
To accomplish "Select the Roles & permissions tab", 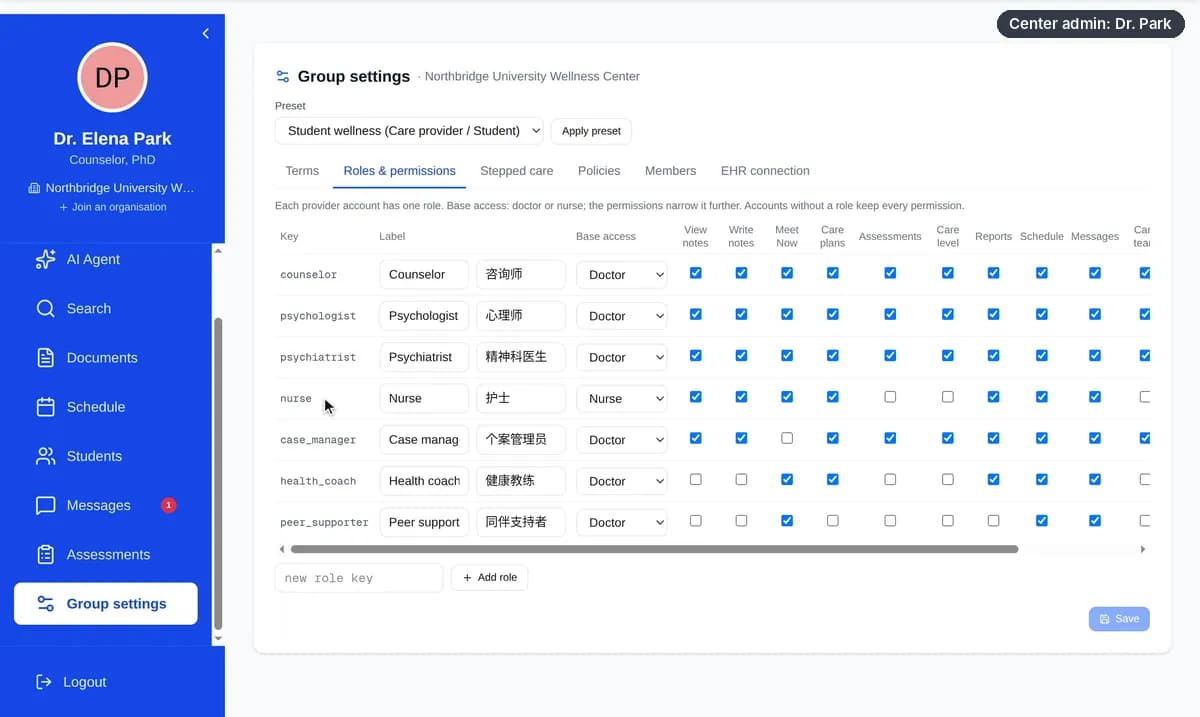I will 399,171.
